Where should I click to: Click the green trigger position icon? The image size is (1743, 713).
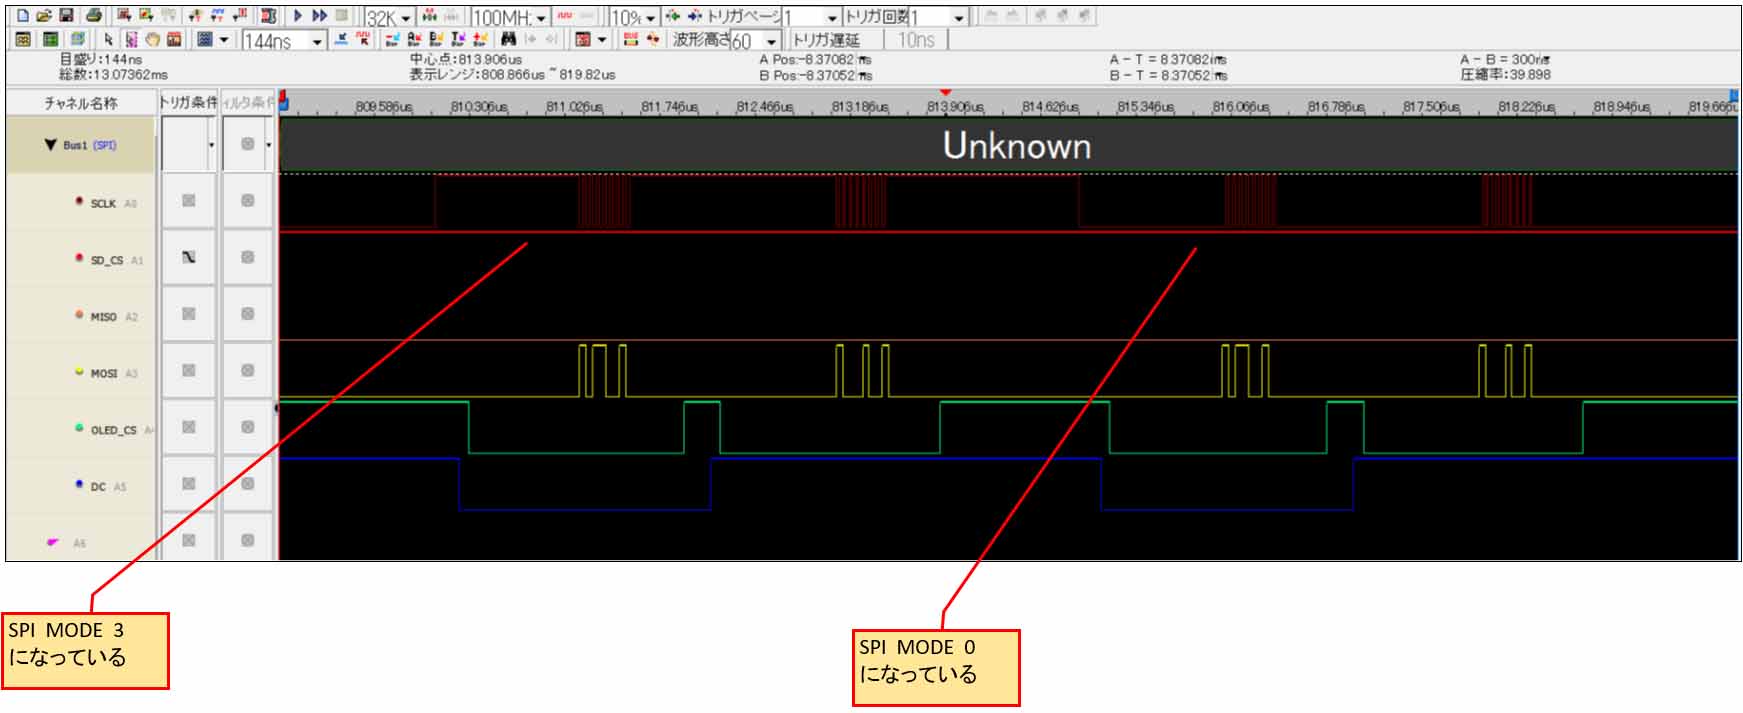pyautogui.click(x=672, y=16)
